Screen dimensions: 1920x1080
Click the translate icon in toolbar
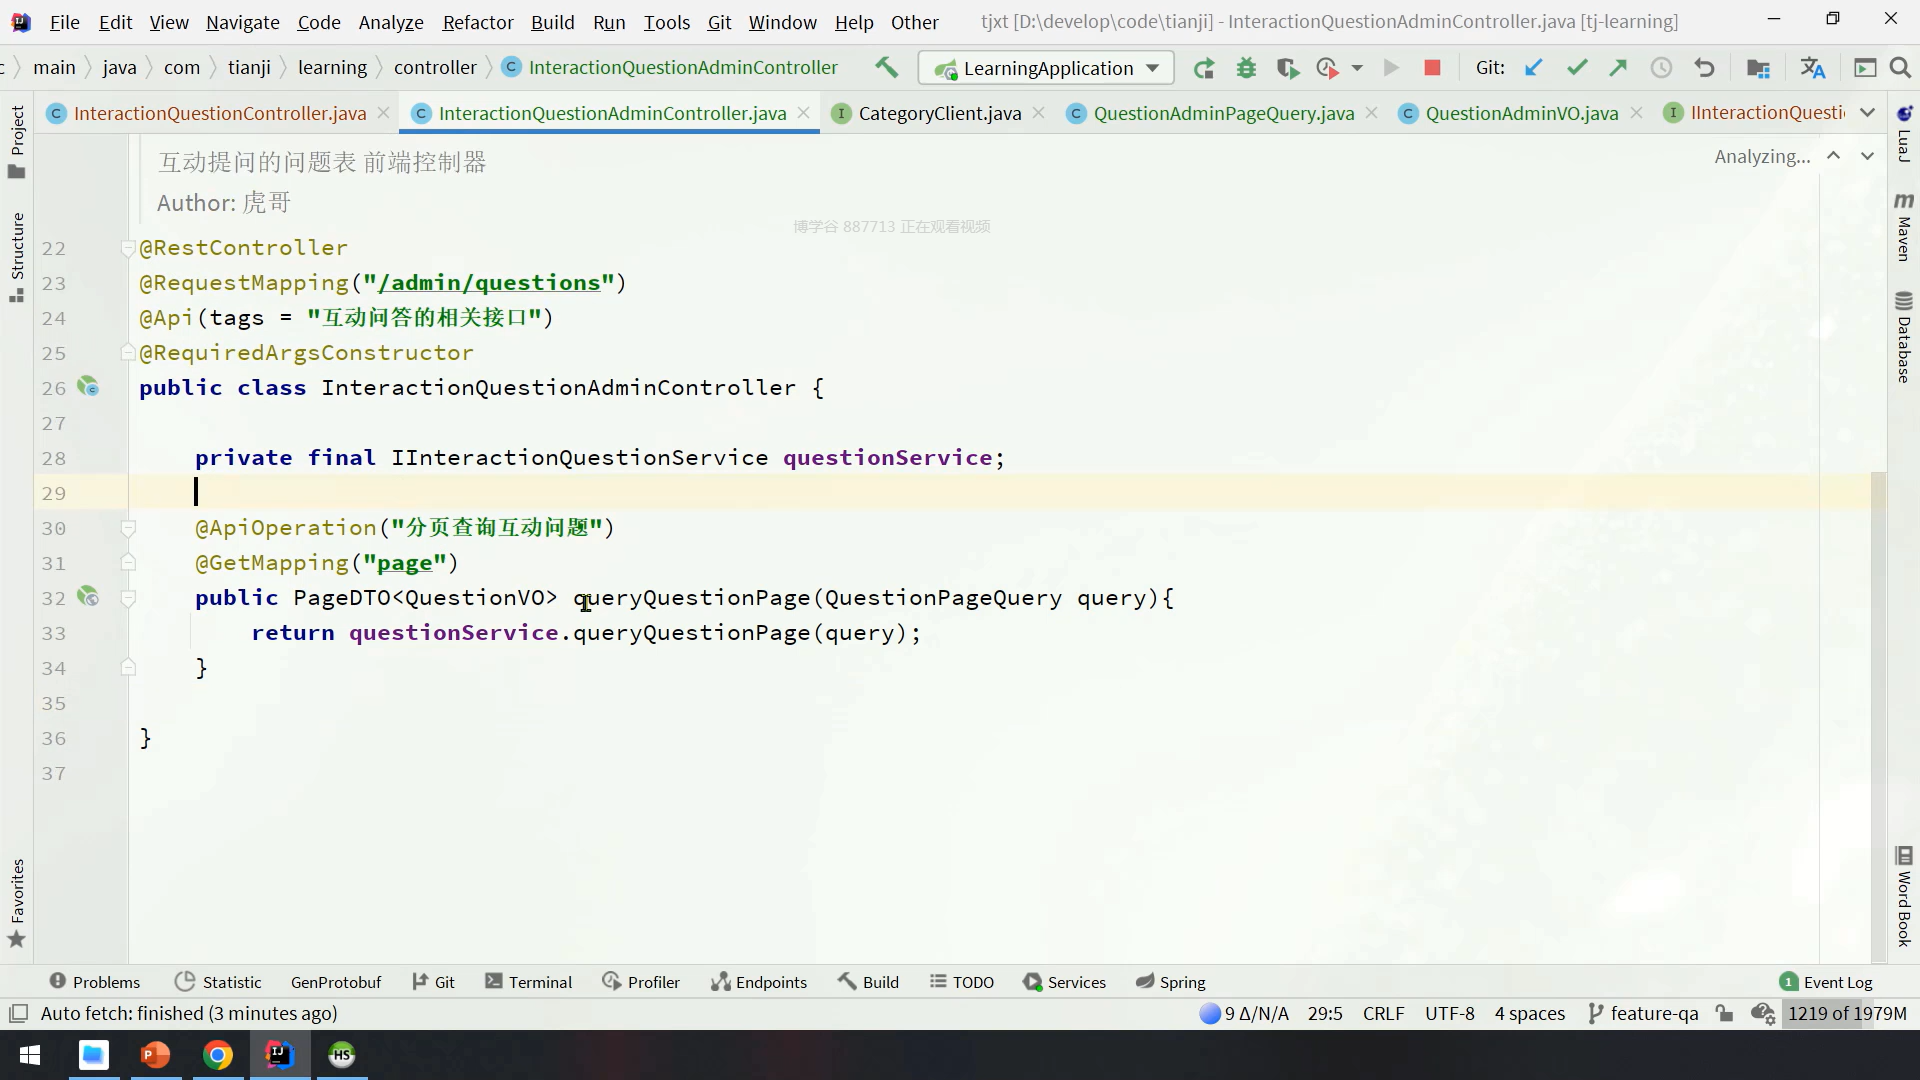(1812, 68)
